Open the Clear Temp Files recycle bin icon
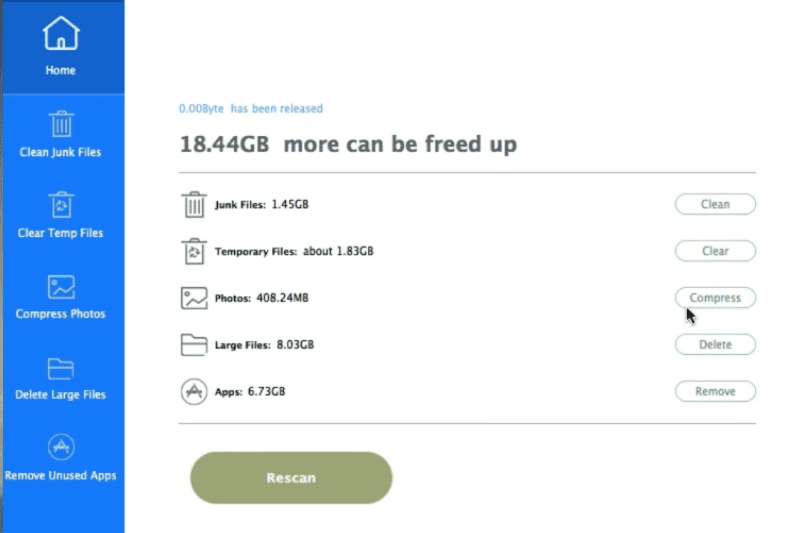This screenshot has height=533, width=808. 61,205
